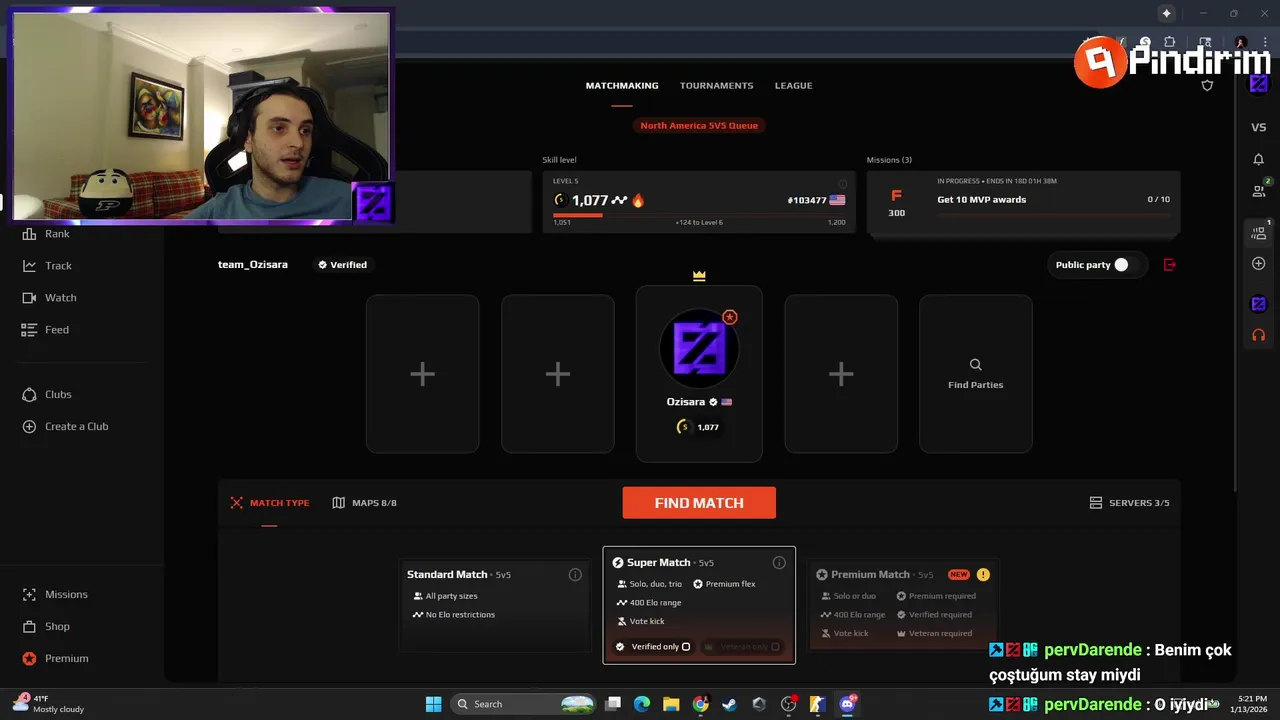Click the Windows taskbar Search field
The height and width of the screenshot is (720, 1280).
point(525,704)
